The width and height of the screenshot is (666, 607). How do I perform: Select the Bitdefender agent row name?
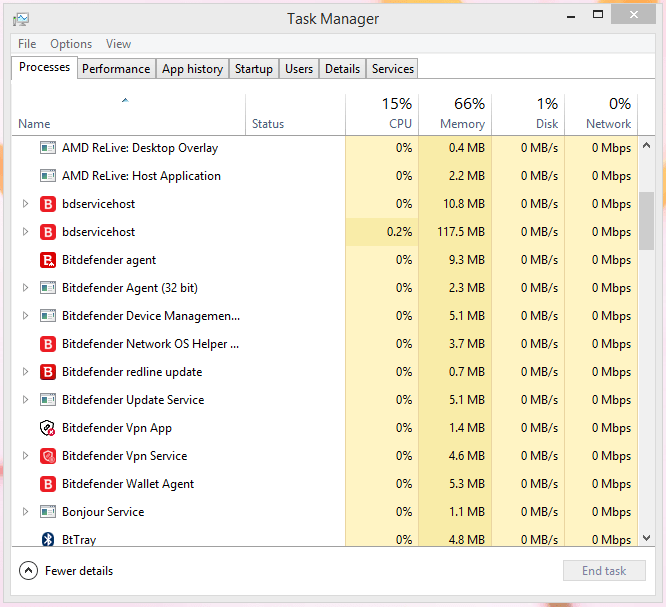point(109,260)
